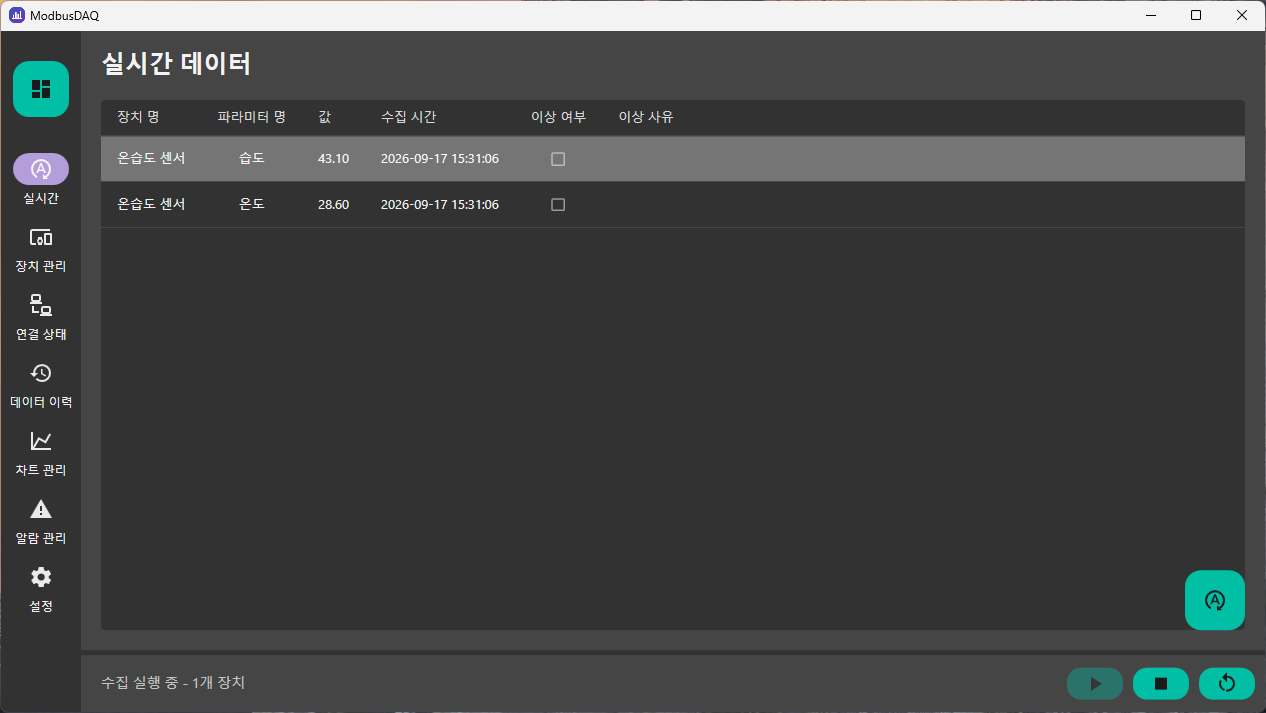Toggle 이상 여부 checkbox for 습도 row
This screenshot has height=713, width=1266.
click(558, 159)
